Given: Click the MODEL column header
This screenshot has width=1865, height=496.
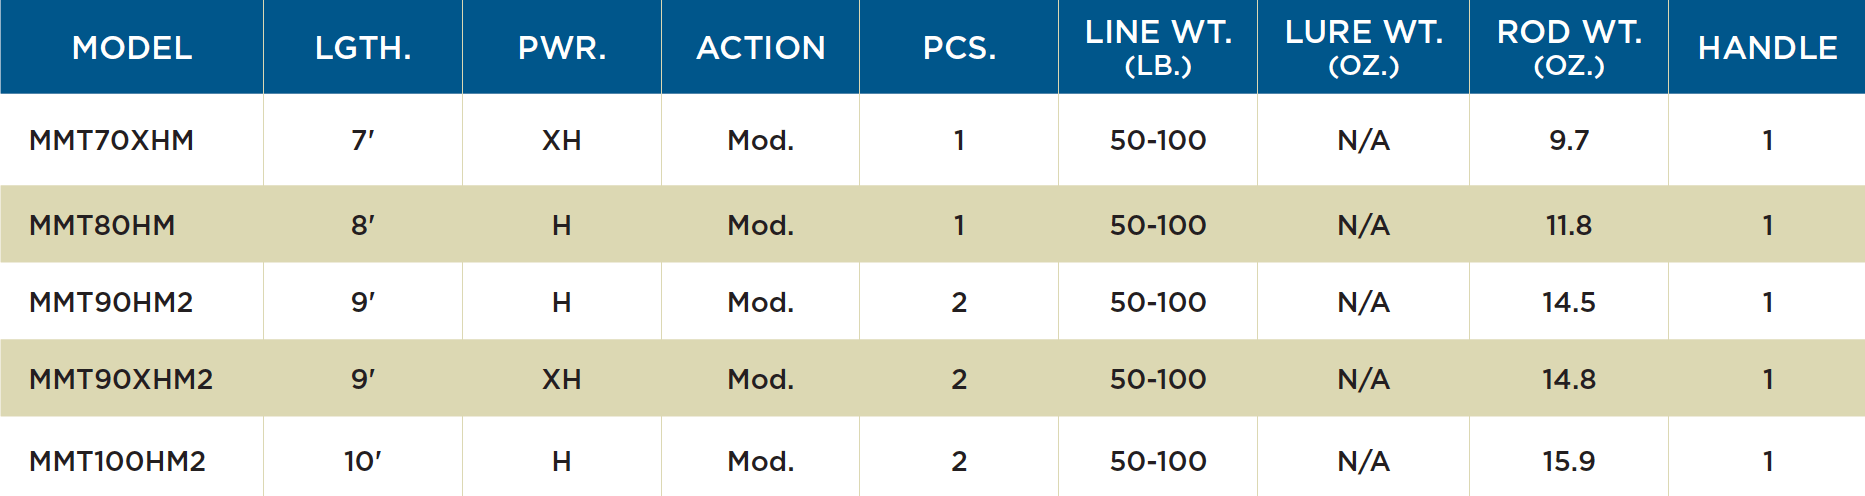Looking at the screenshot, I should pos(132,48).
